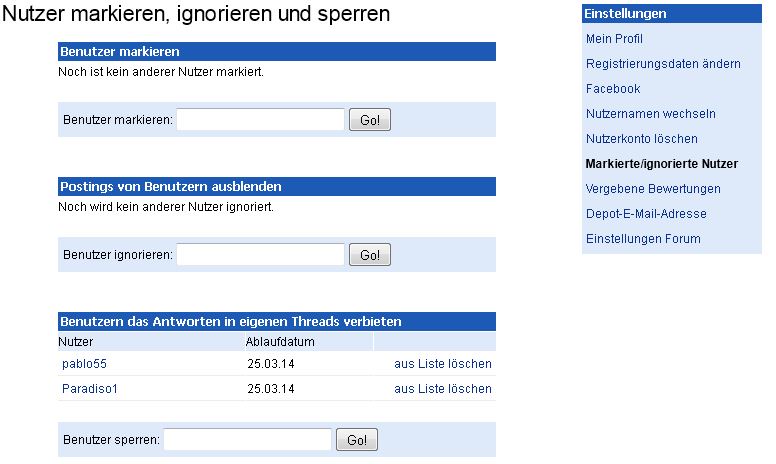Screen dimensions: 776x464
Task: Open user profile pablo55
Action: tap(84, 364)
